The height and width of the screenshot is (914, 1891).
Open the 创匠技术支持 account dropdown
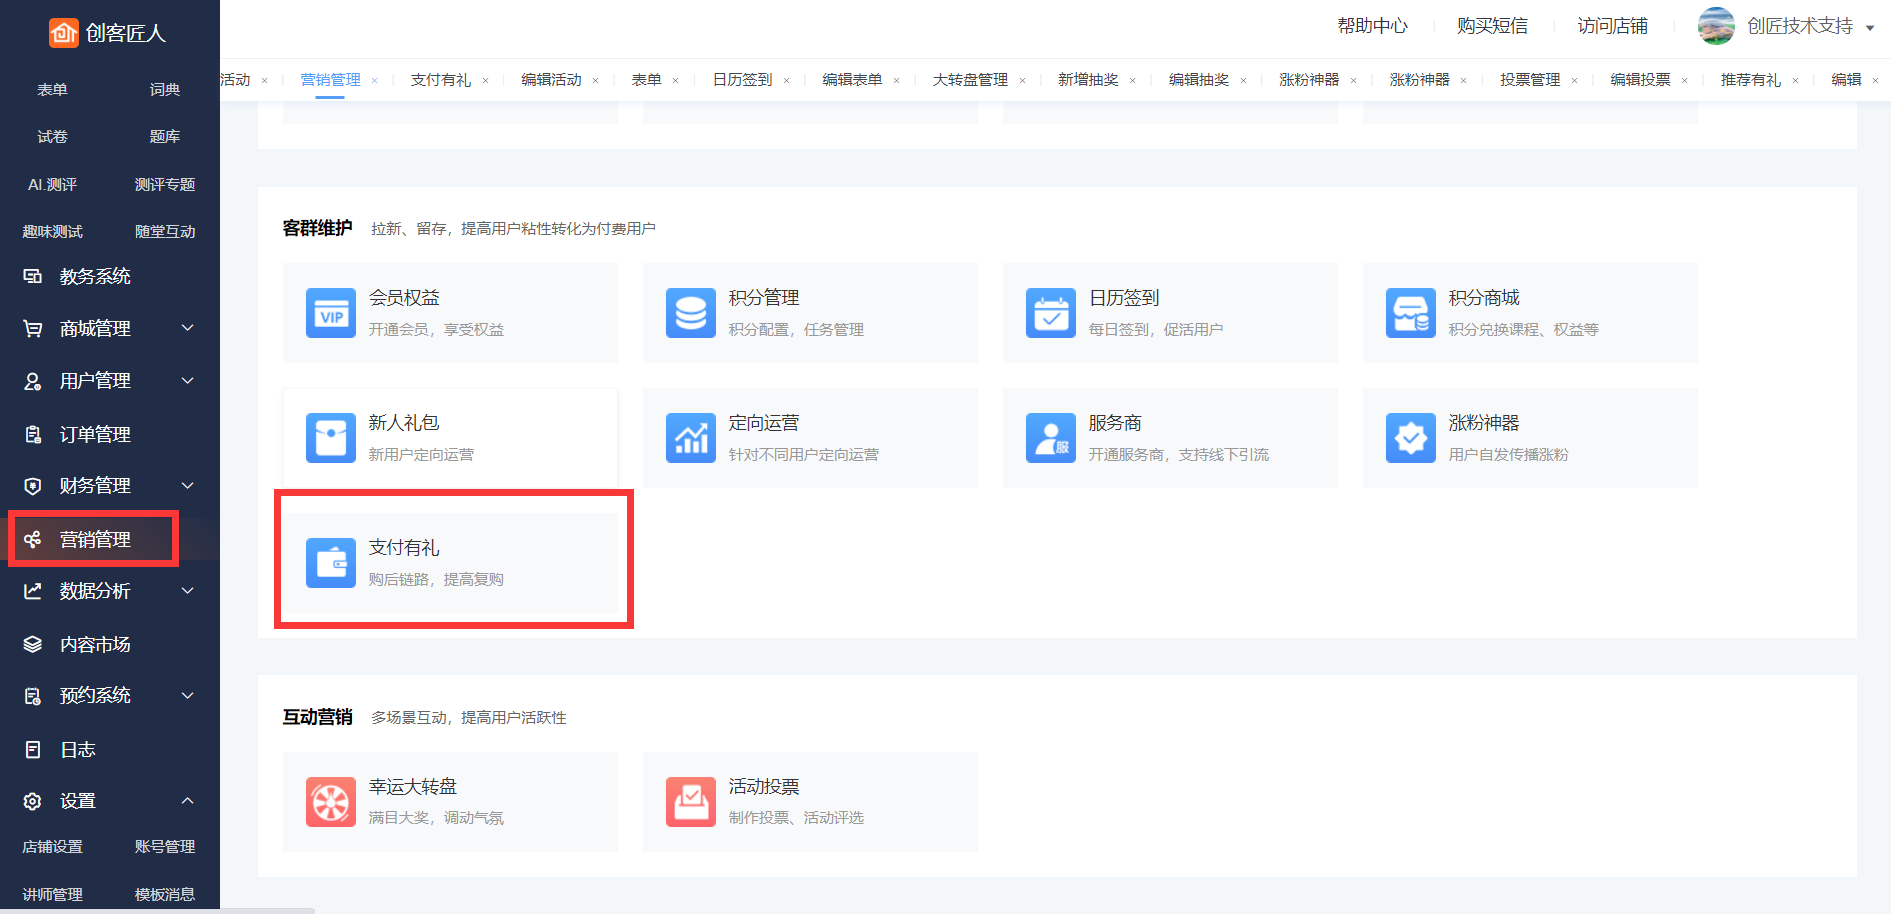[x=1870, y=28]
